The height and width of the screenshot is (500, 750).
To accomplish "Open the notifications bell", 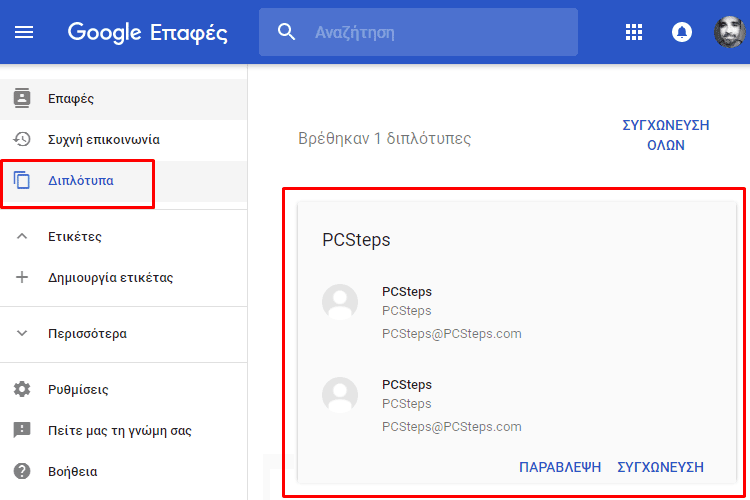I will coord(682,33).
